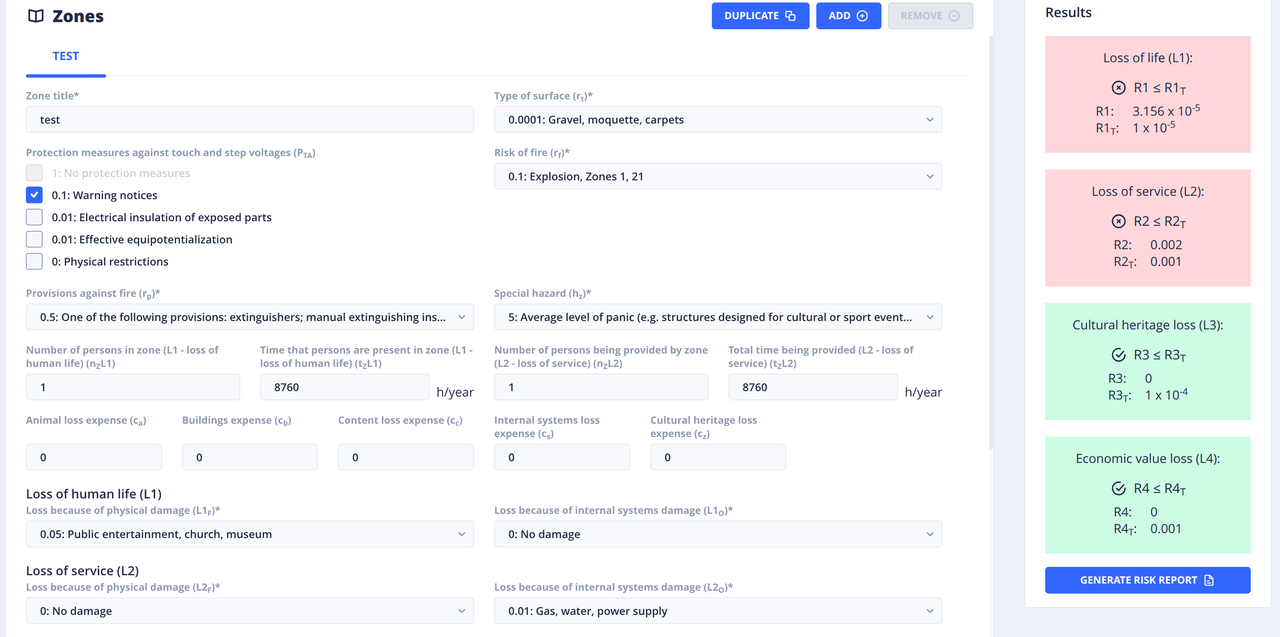Switch to the TEST tab

(65, 56)
